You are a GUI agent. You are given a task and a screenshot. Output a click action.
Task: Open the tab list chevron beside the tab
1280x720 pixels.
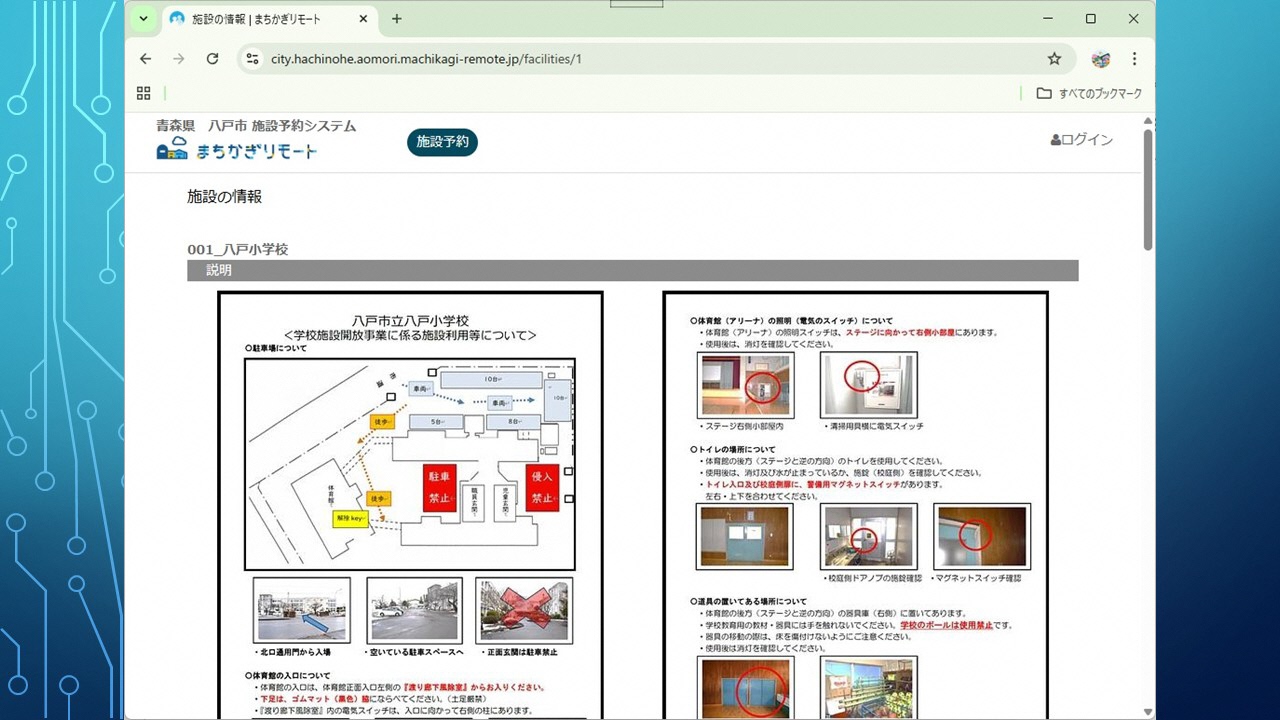[x=142, y=18]
